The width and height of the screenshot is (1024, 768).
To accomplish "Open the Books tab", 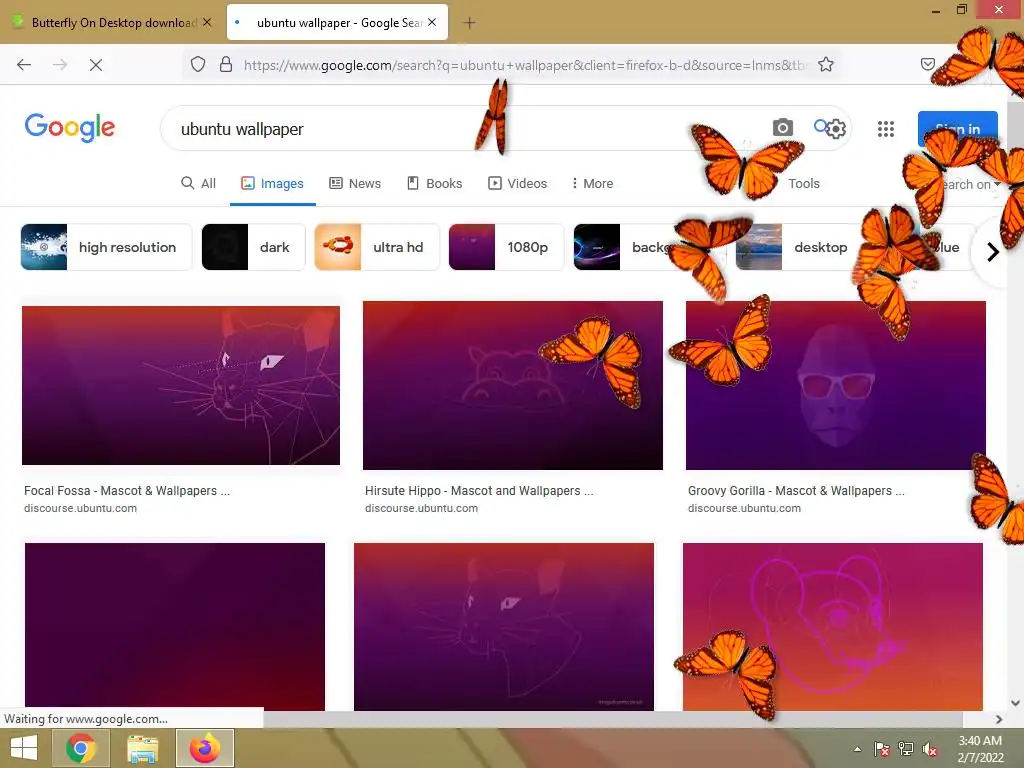I will (x=434, y=184).
